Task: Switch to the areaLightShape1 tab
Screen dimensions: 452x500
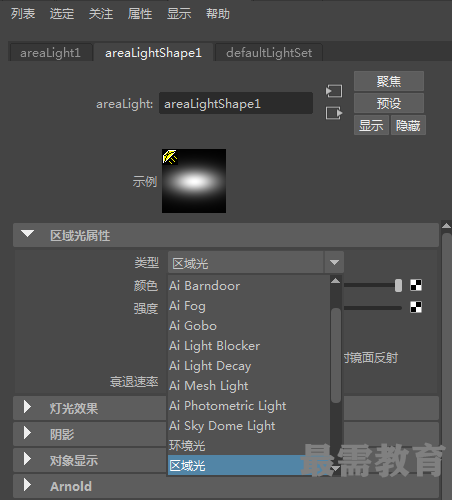Action: (153, 53)
